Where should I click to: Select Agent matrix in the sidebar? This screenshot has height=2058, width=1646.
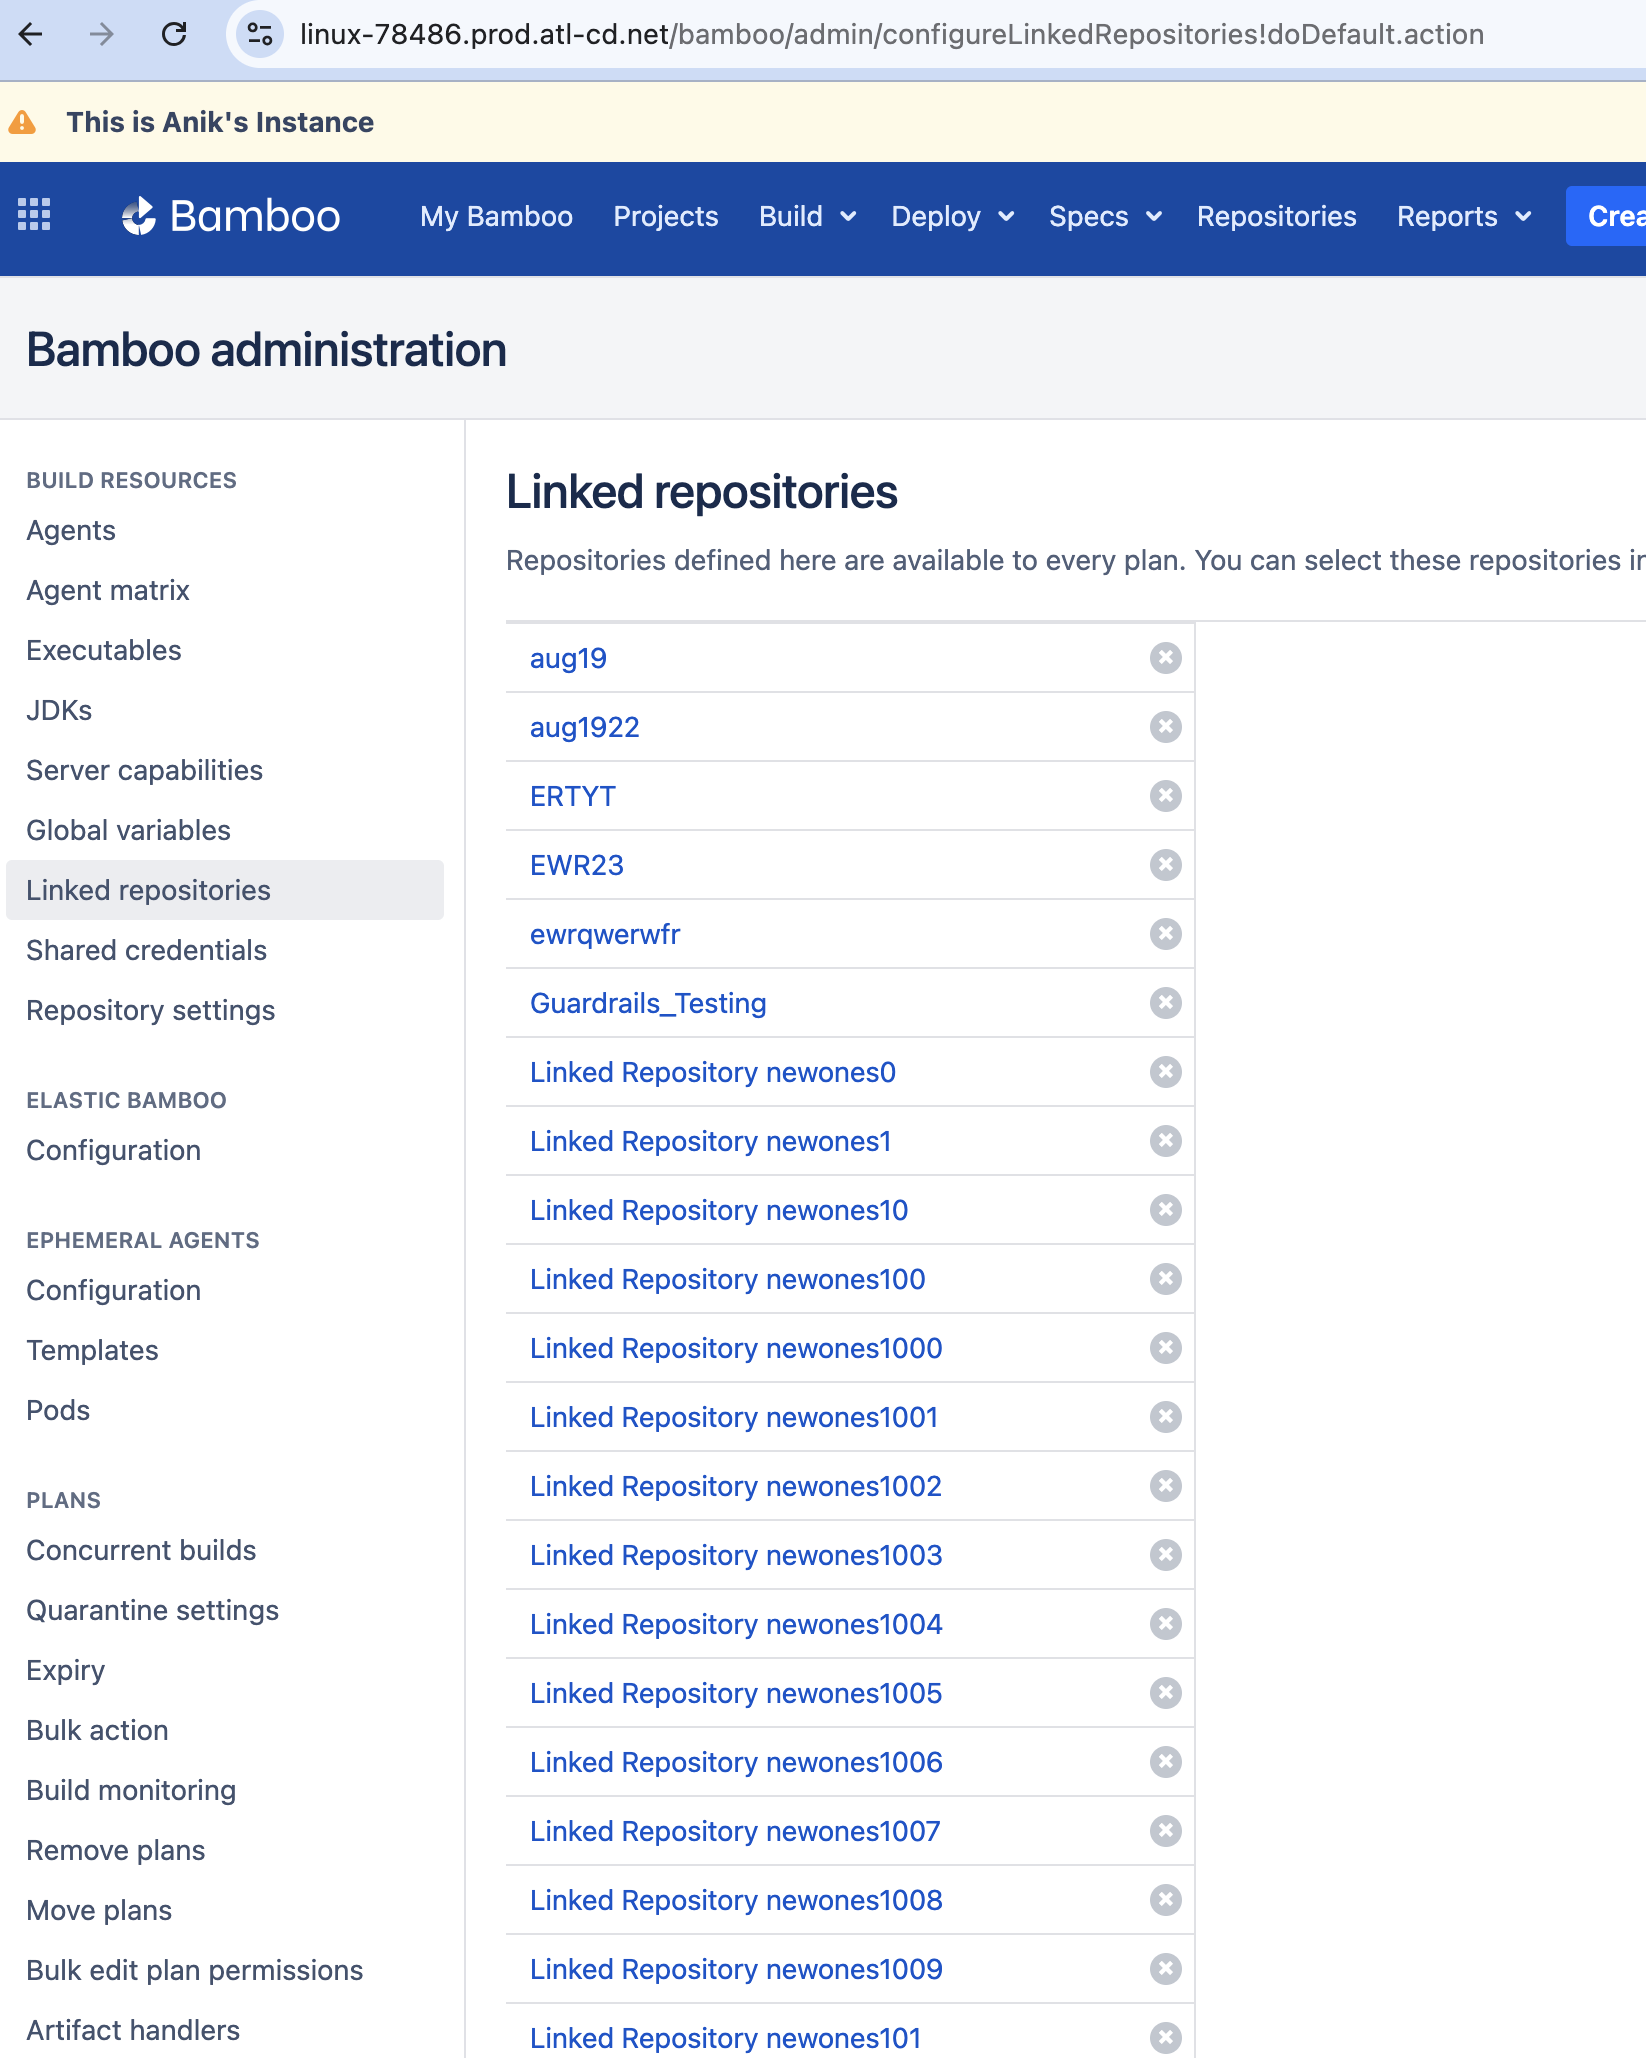pyautogui.click(x=108, y=590)
